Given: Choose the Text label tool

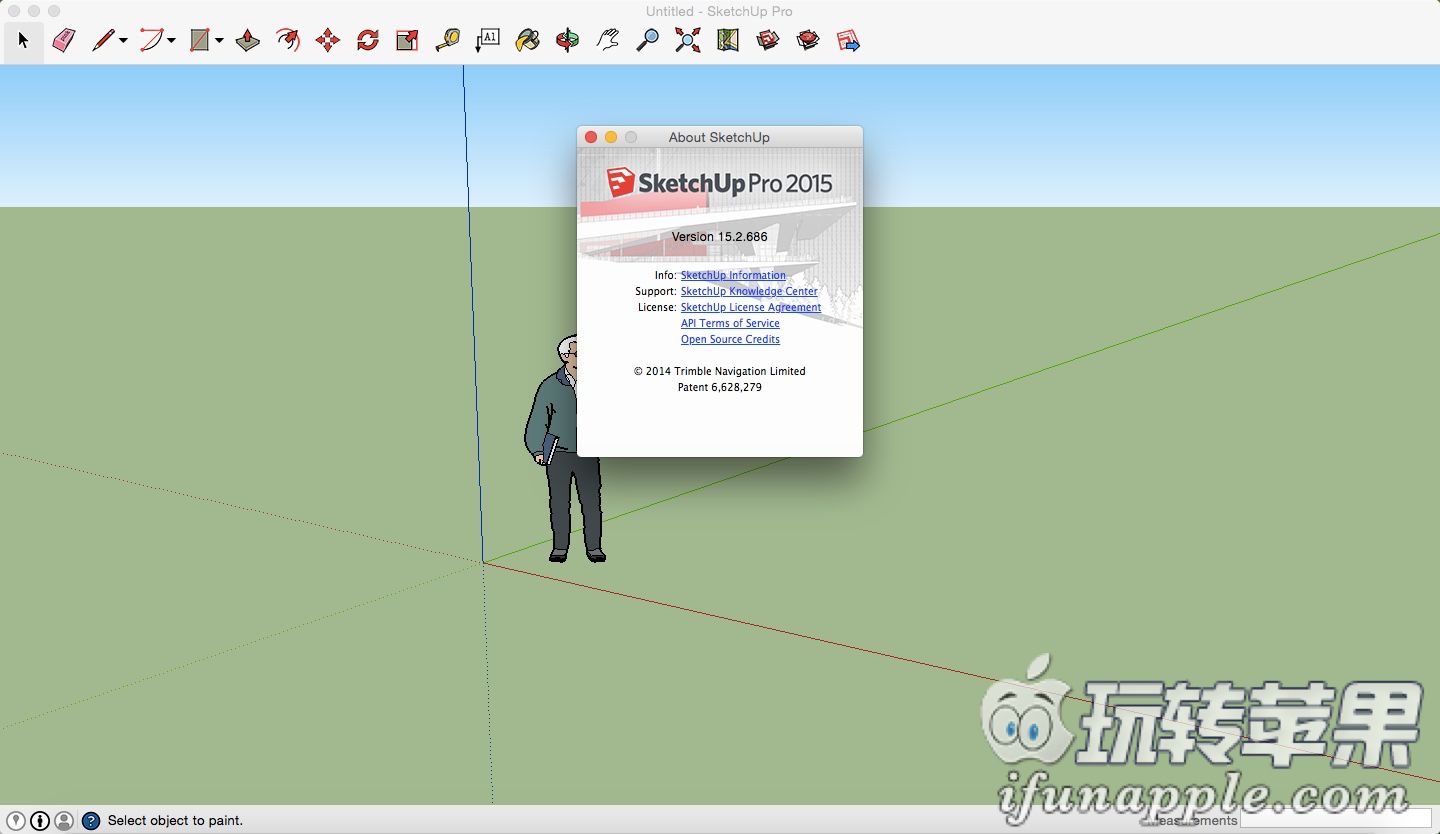Looking at the screenshot, I should click(487, 41).
